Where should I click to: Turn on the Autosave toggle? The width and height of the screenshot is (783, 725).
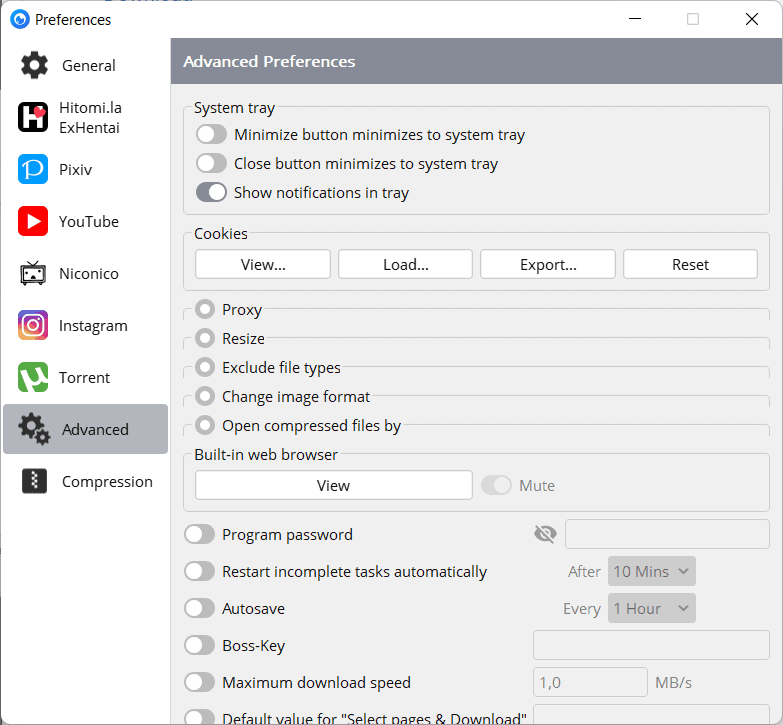pos(200,608)
